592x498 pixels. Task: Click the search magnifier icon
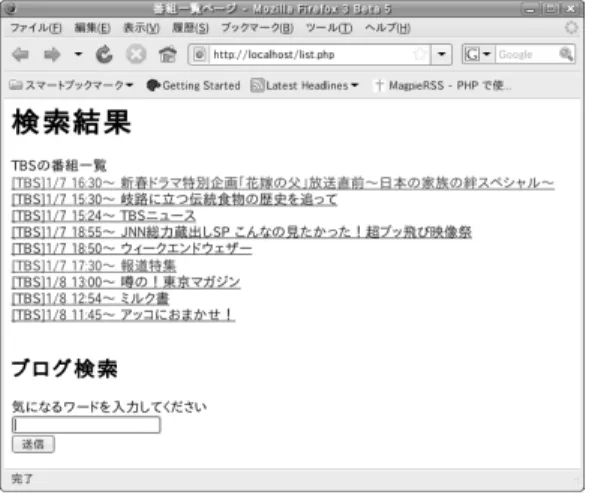point(566,55)
